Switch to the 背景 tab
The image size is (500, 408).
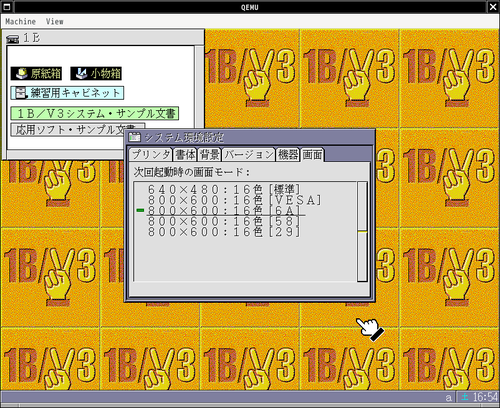209,155
